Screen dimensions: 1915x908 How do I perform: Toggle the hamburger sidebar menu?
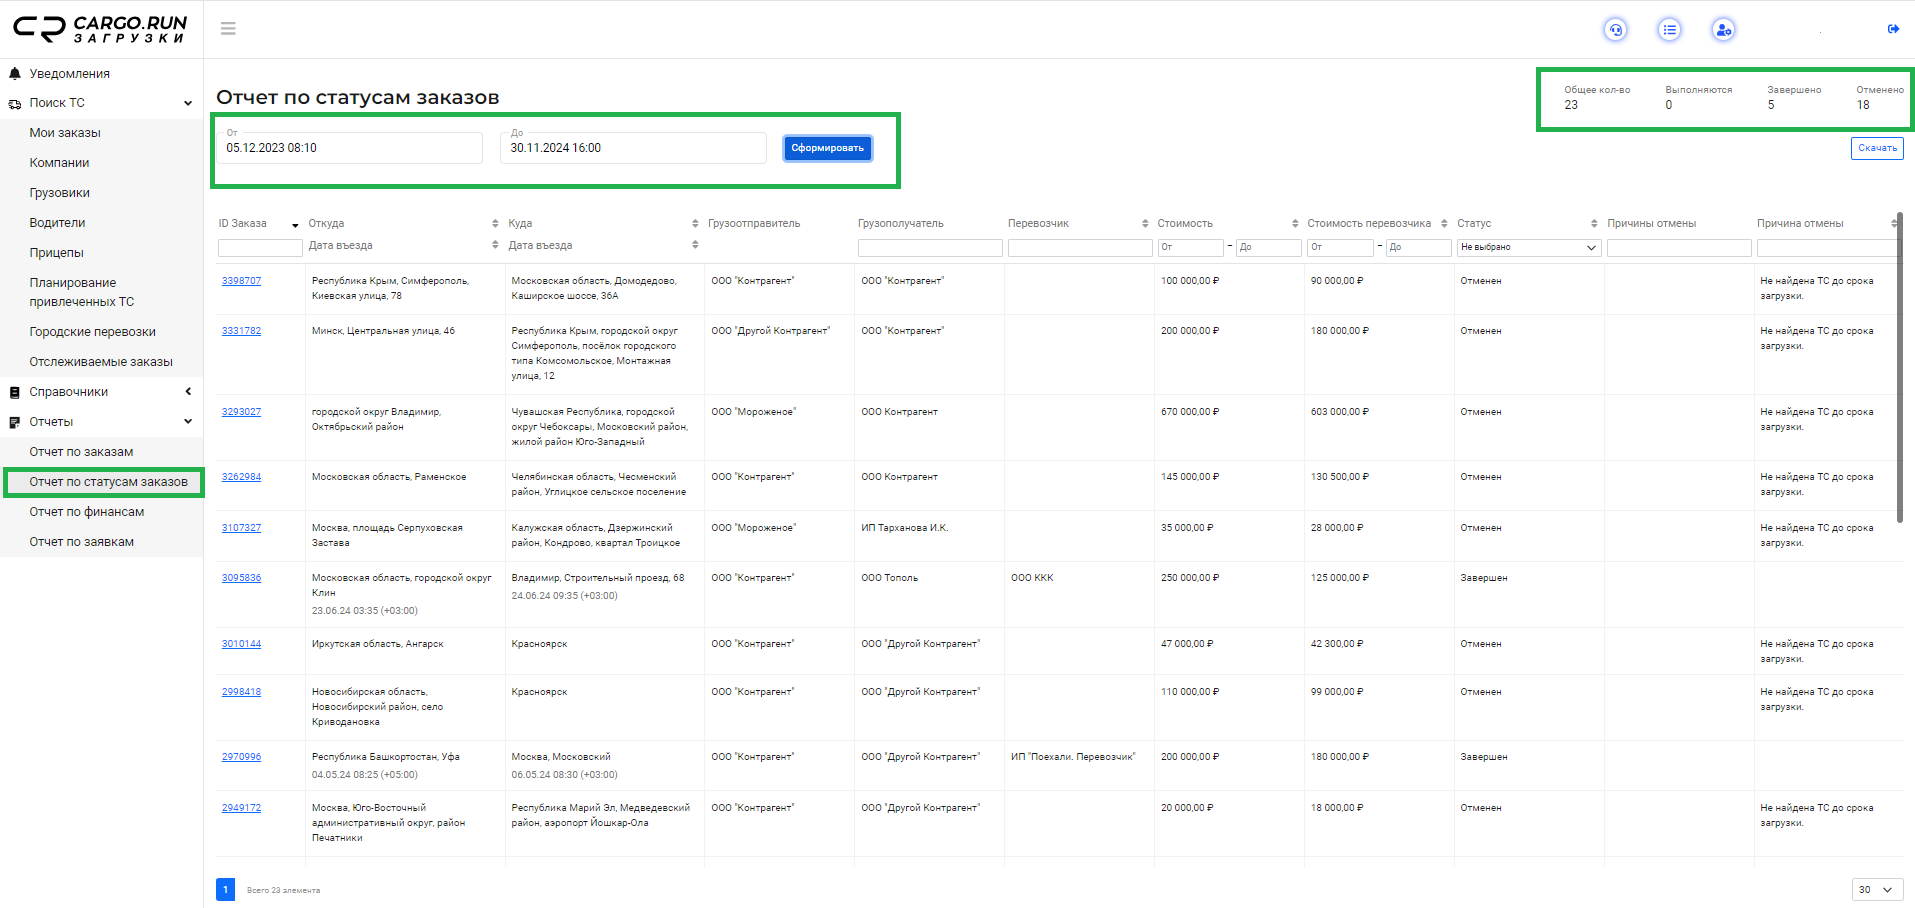point(228,29)
